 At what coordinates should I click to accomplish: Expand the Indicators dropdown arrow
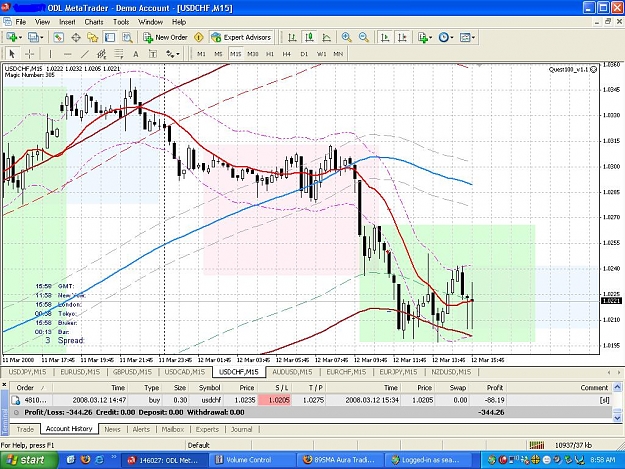[430, 38]
